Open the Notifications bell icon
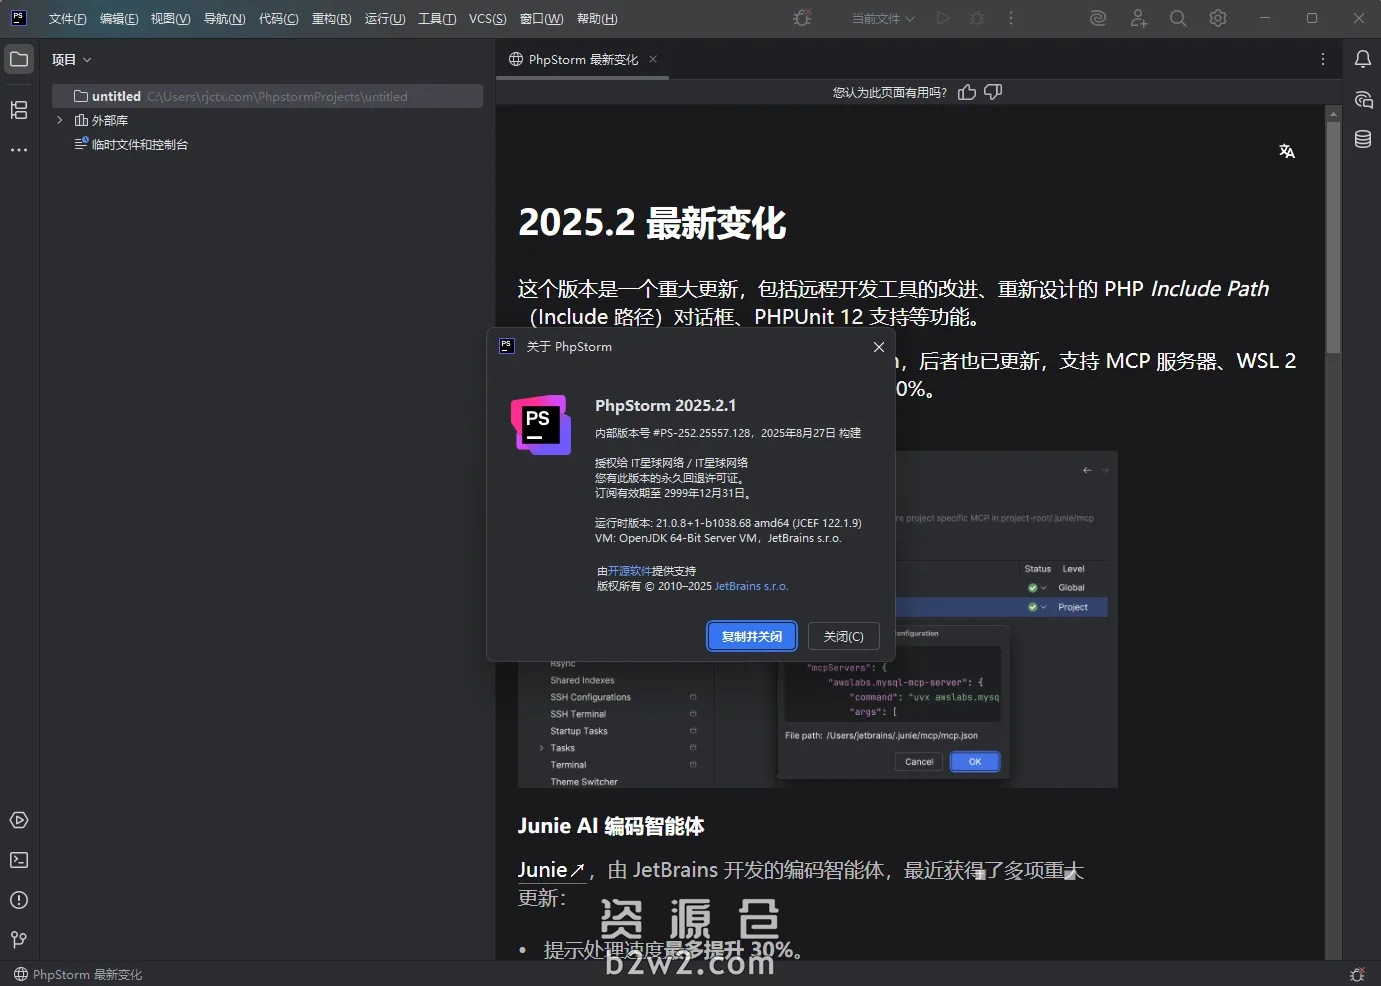 click(x=1363, y=59)
